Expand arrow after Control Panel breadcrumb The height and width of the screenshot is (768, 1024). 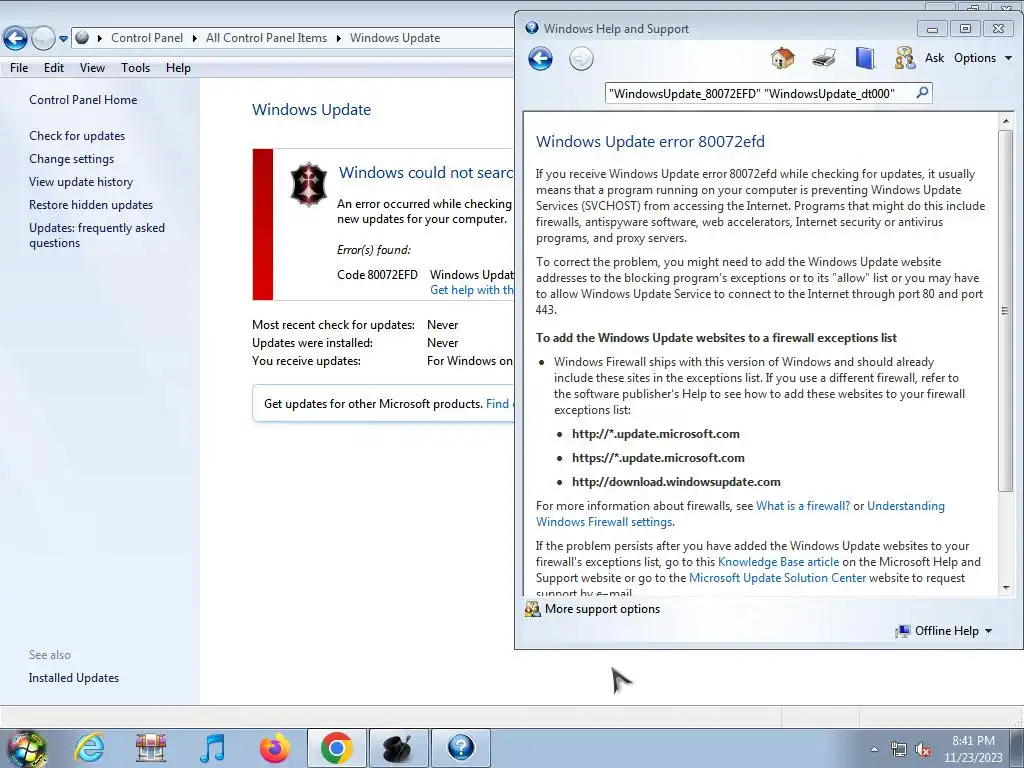click(x=194, y=39)
